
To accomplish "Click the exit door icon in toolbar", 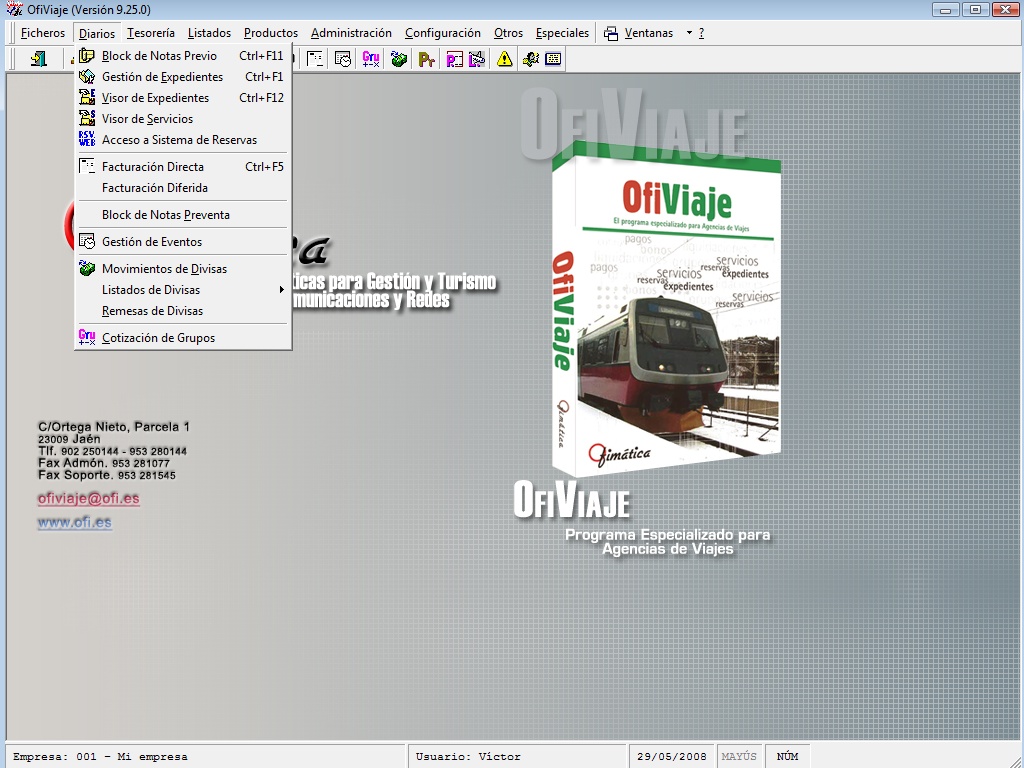I will click(x=38, y=59).
